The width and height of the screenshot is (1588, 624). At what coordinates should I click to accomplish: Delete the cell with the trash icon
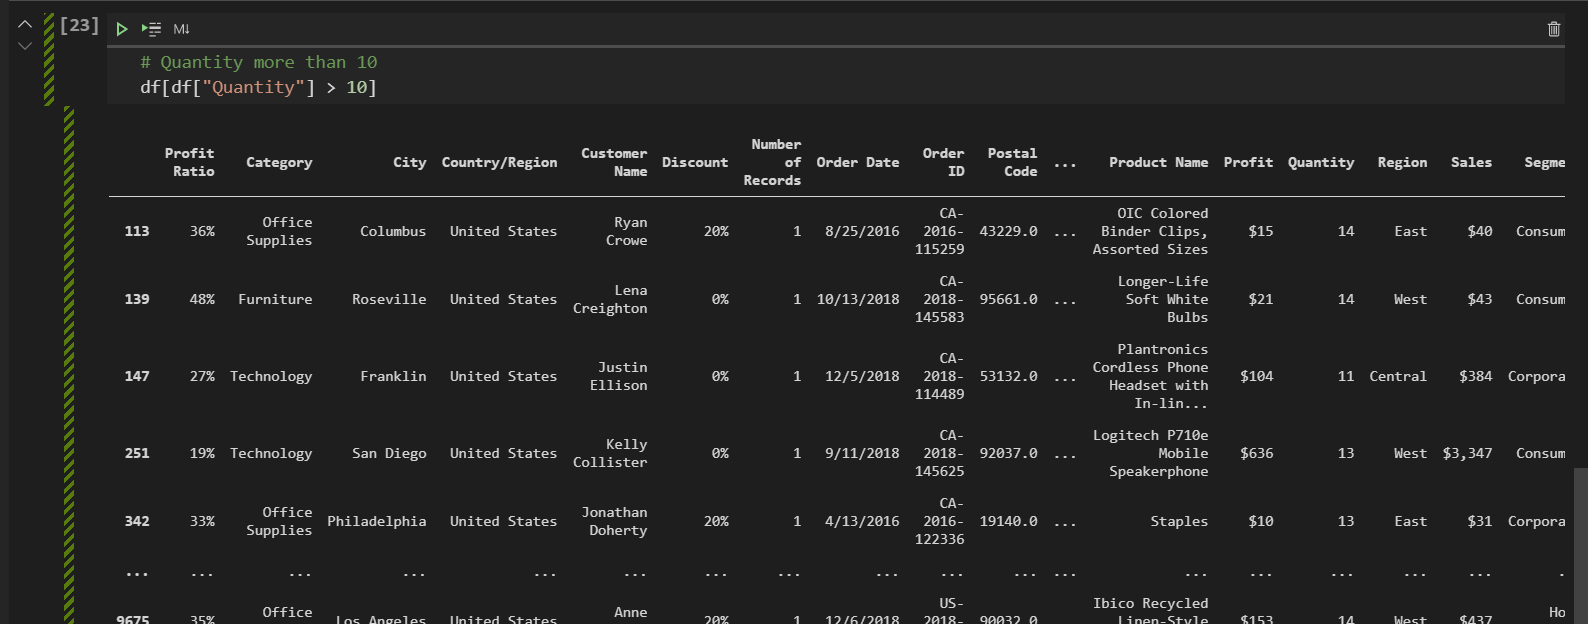1554,29
